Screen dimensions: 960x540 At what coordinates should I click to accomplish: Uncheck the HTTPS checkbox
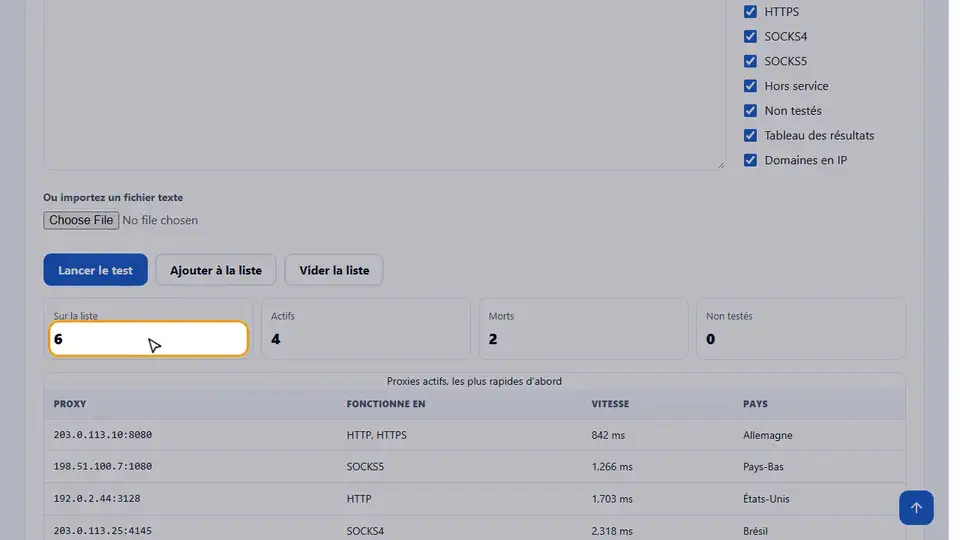pyautogui.click(x=750, y=12)
